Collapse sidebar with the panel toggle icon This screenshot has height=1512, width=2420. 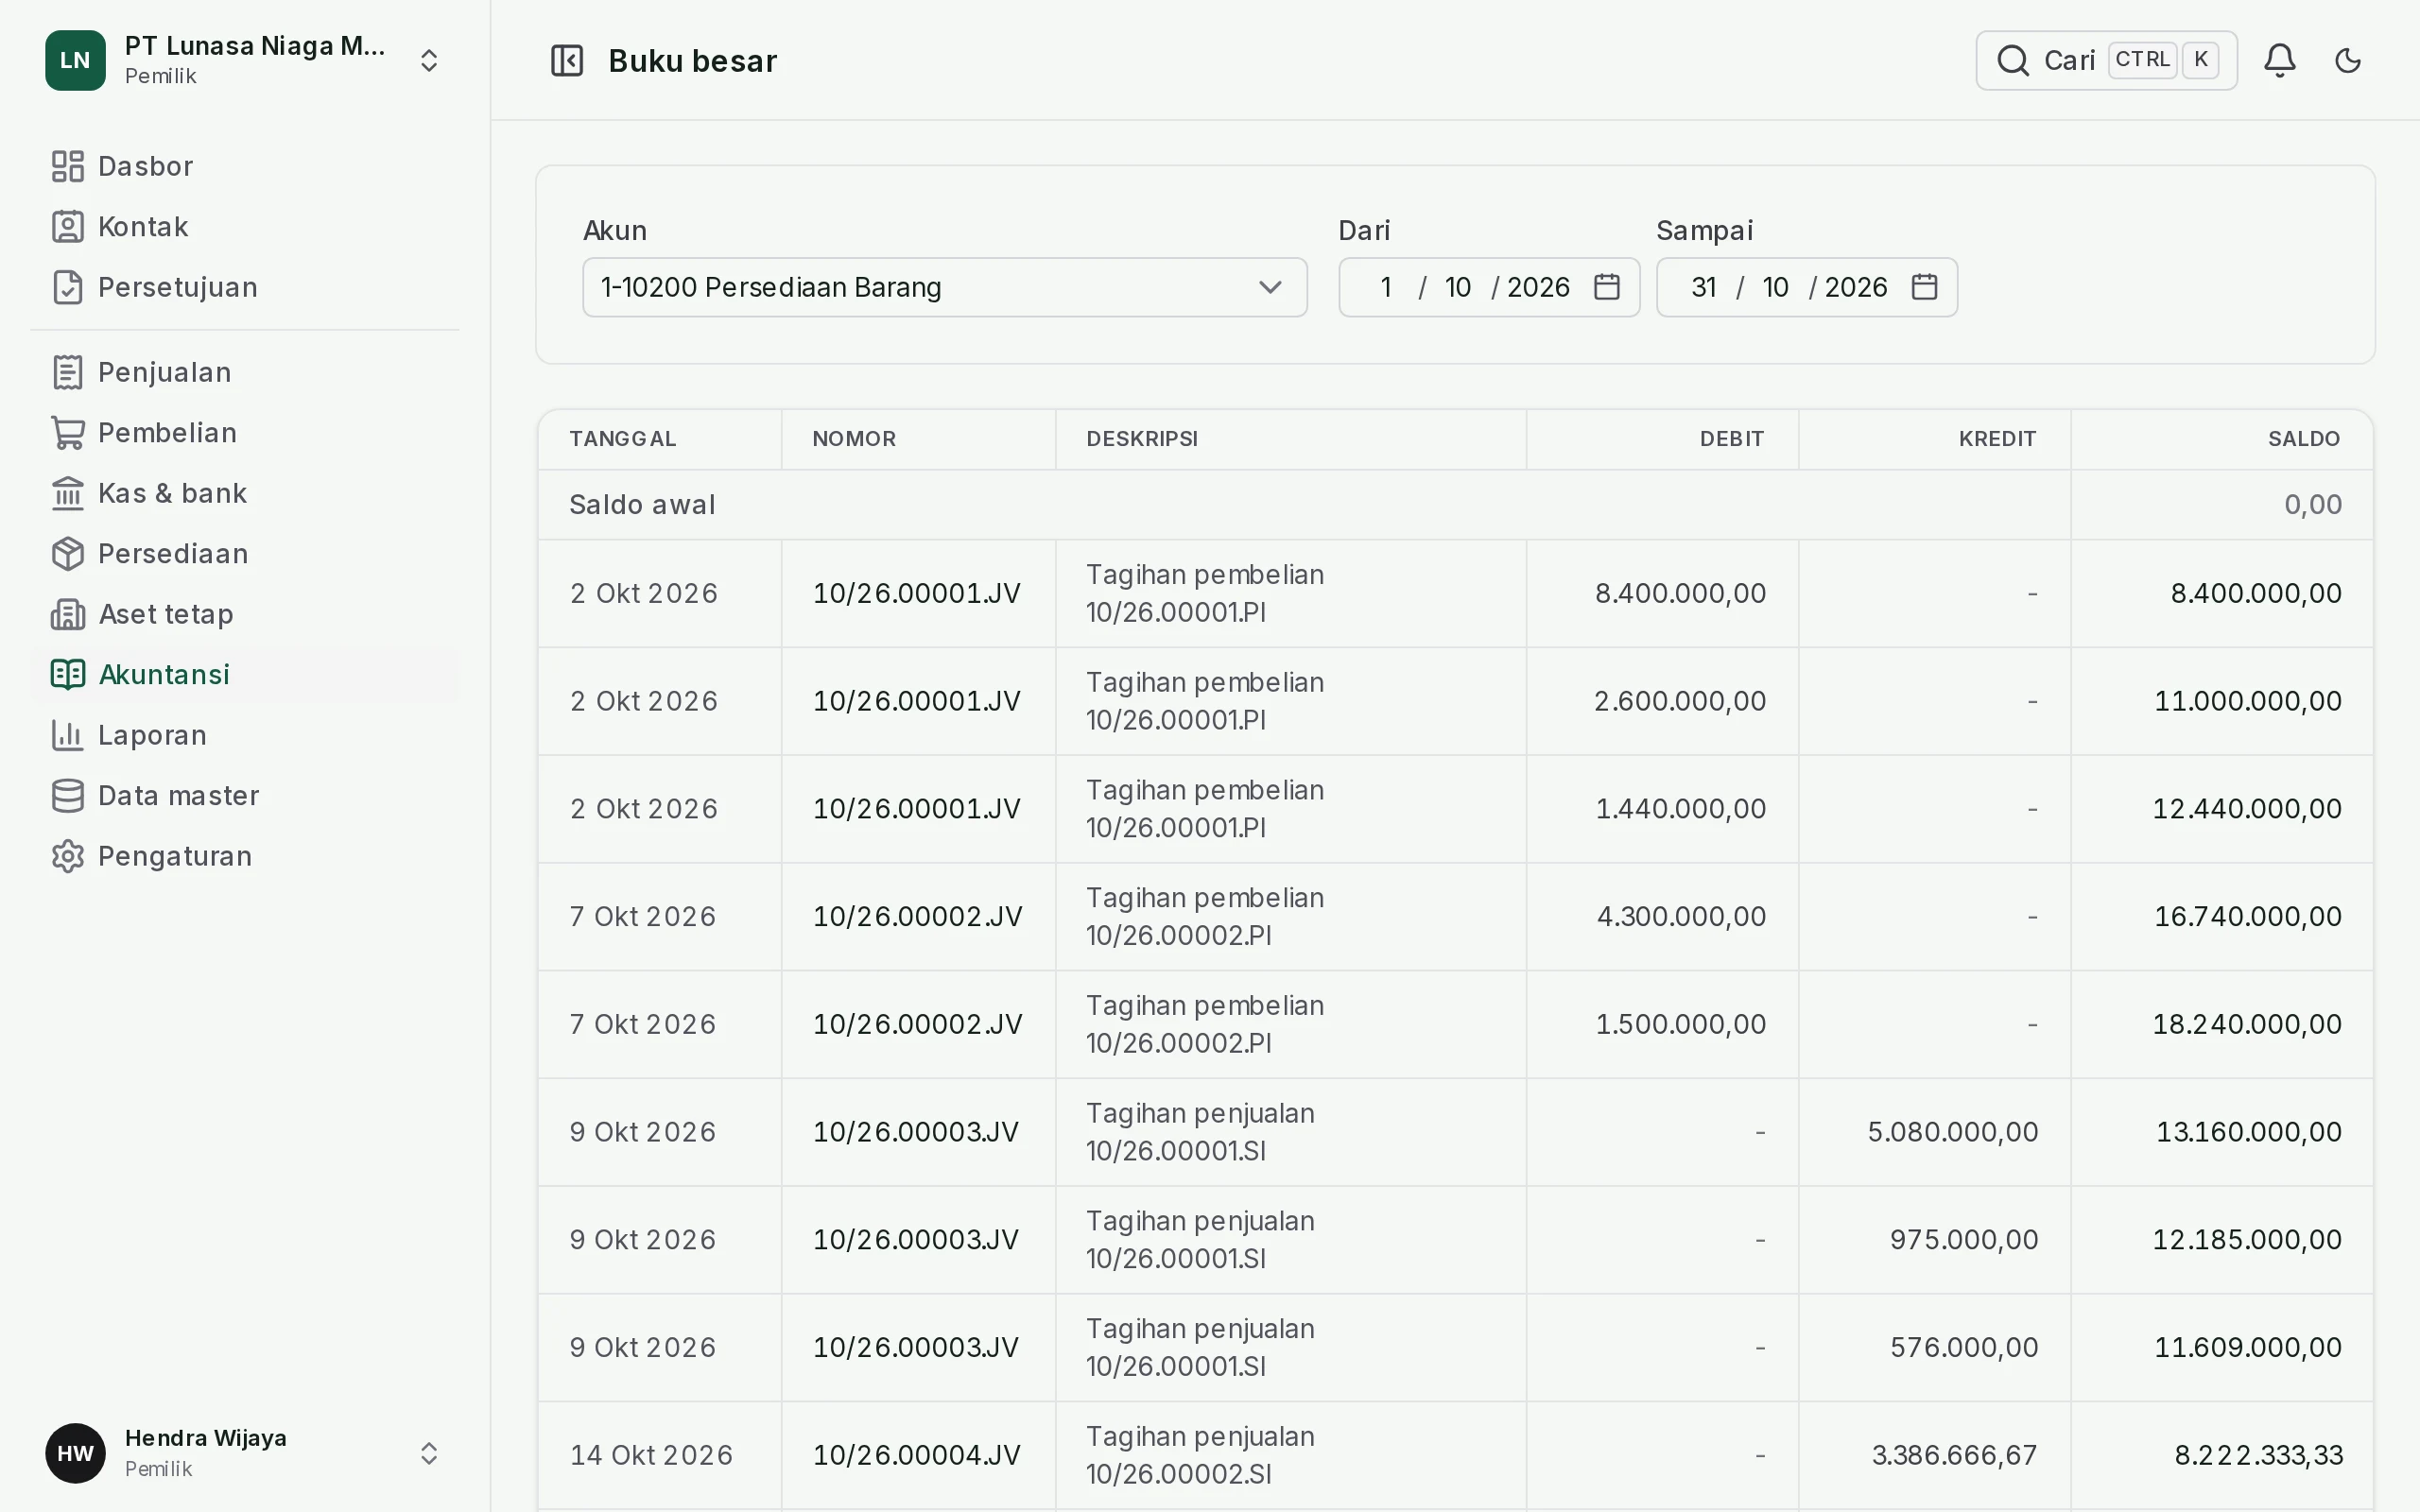click(567, 61)
